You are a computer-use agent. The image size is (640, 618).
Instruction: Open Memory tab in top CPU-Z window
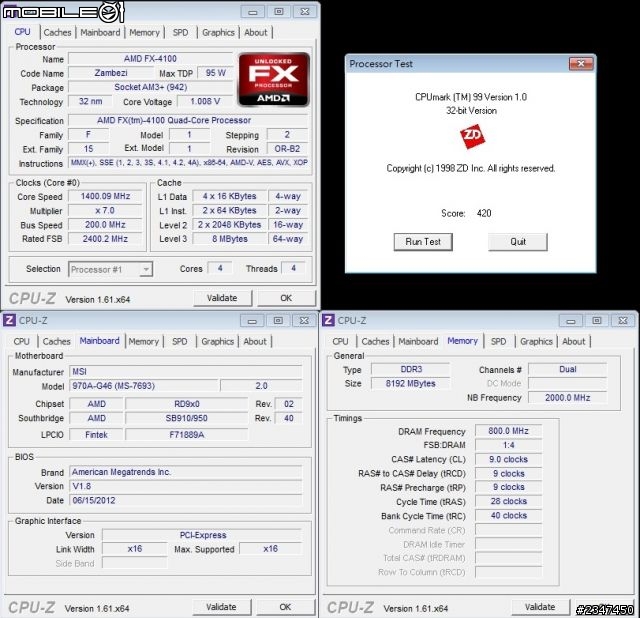coord(144,32)
